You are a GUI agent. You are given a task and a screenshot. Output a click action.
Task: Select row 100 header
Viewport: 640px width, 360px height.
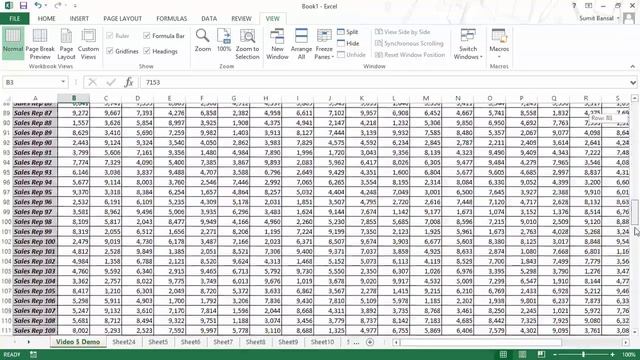point(6,222)
